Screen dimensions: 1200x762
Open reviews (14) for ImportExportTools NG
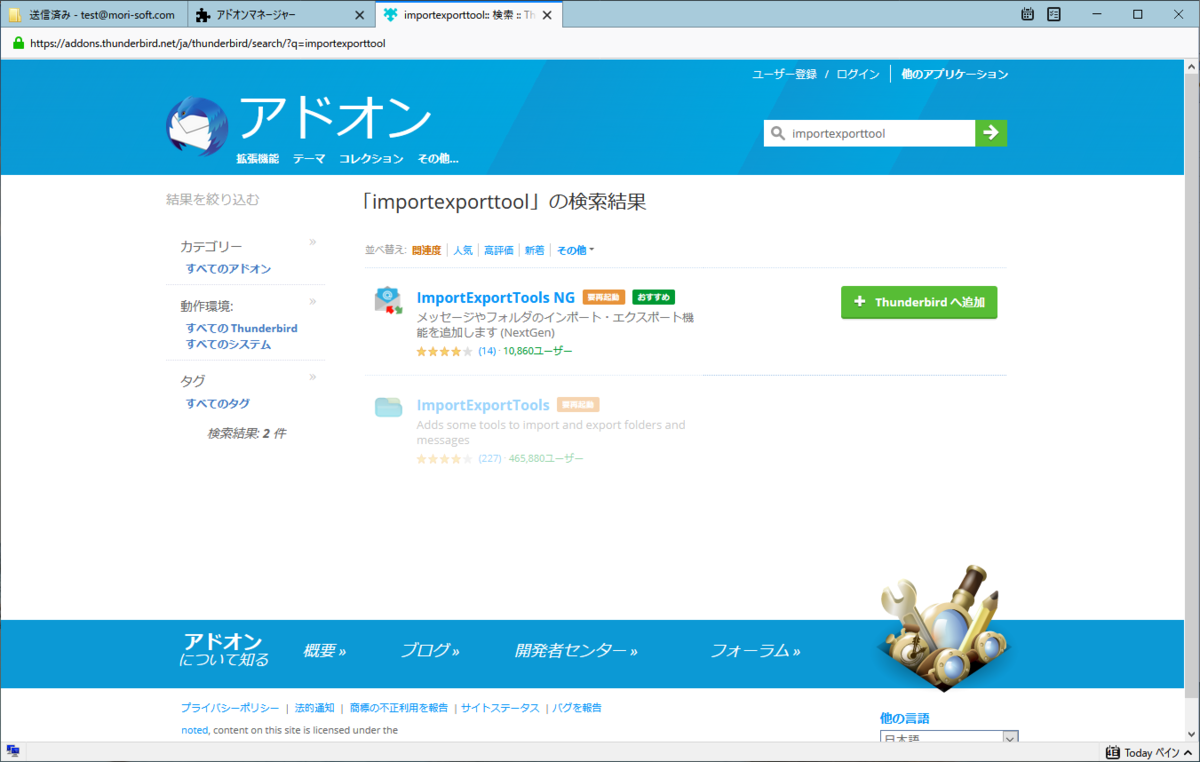[x=487, y=351]
